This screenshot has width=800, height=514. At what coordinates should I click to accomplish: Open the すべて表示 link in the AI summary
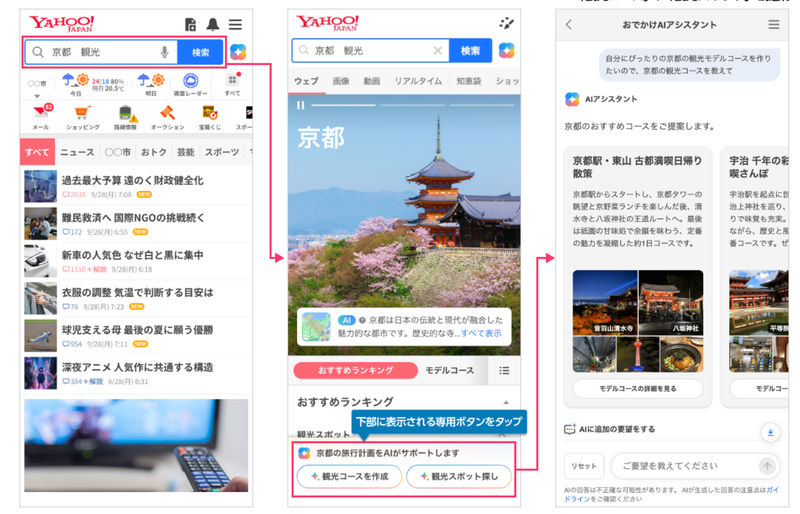(481, 333)
